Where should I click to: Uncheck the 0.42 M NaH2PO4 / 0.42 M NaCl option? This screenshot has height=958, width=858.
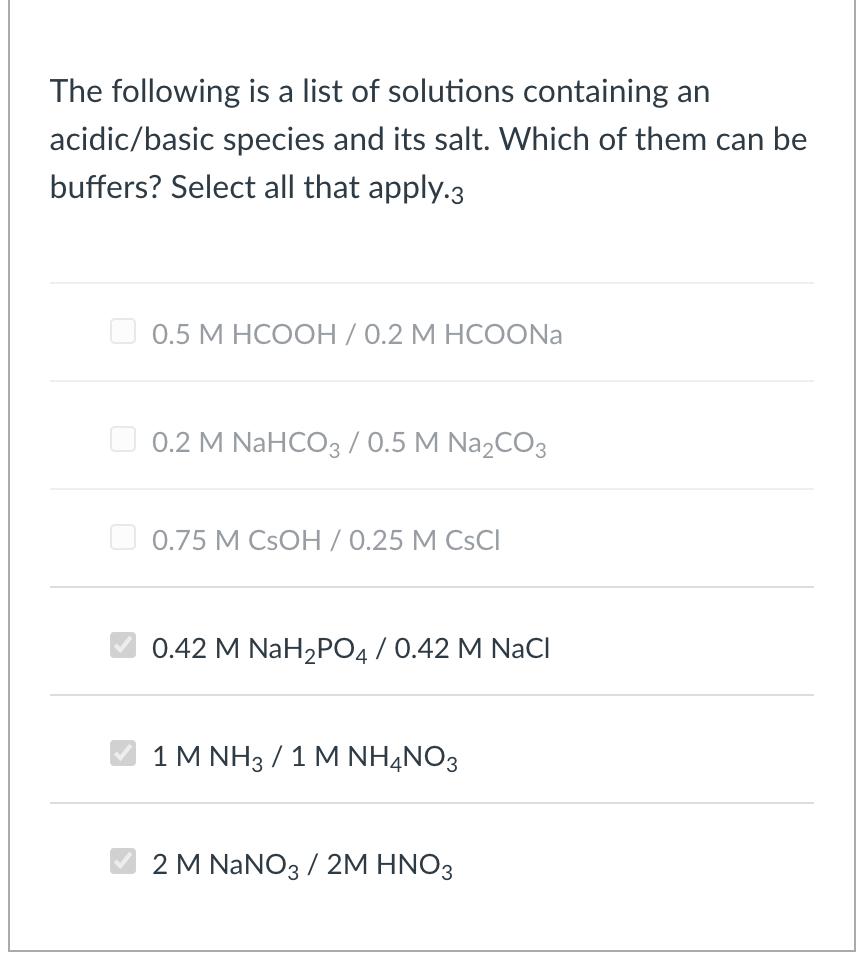pyautogui.click(x=122, y=646)
